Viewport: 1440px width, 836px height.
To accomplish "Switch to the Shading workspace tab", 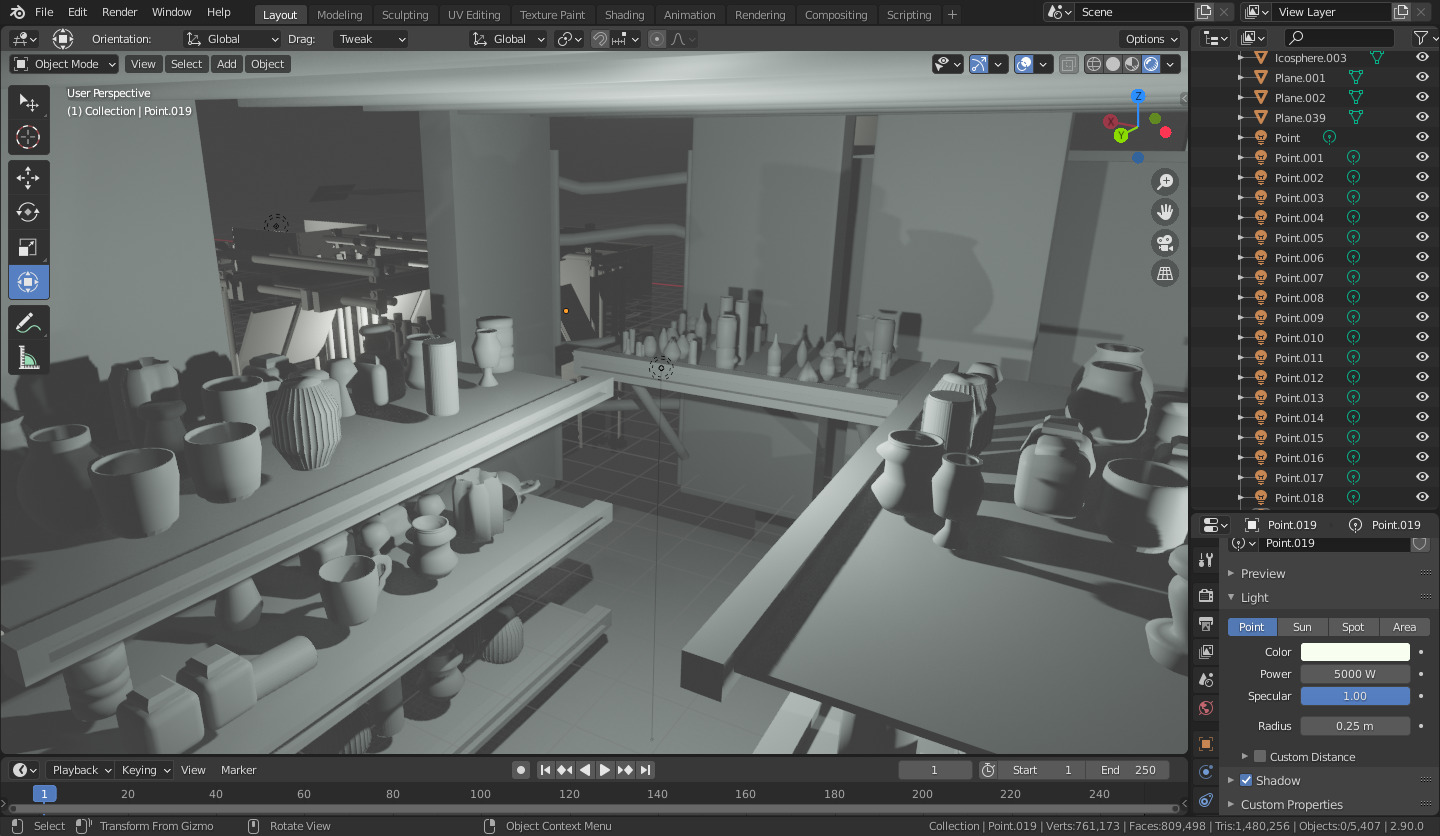I will click(x=625, y=15).
